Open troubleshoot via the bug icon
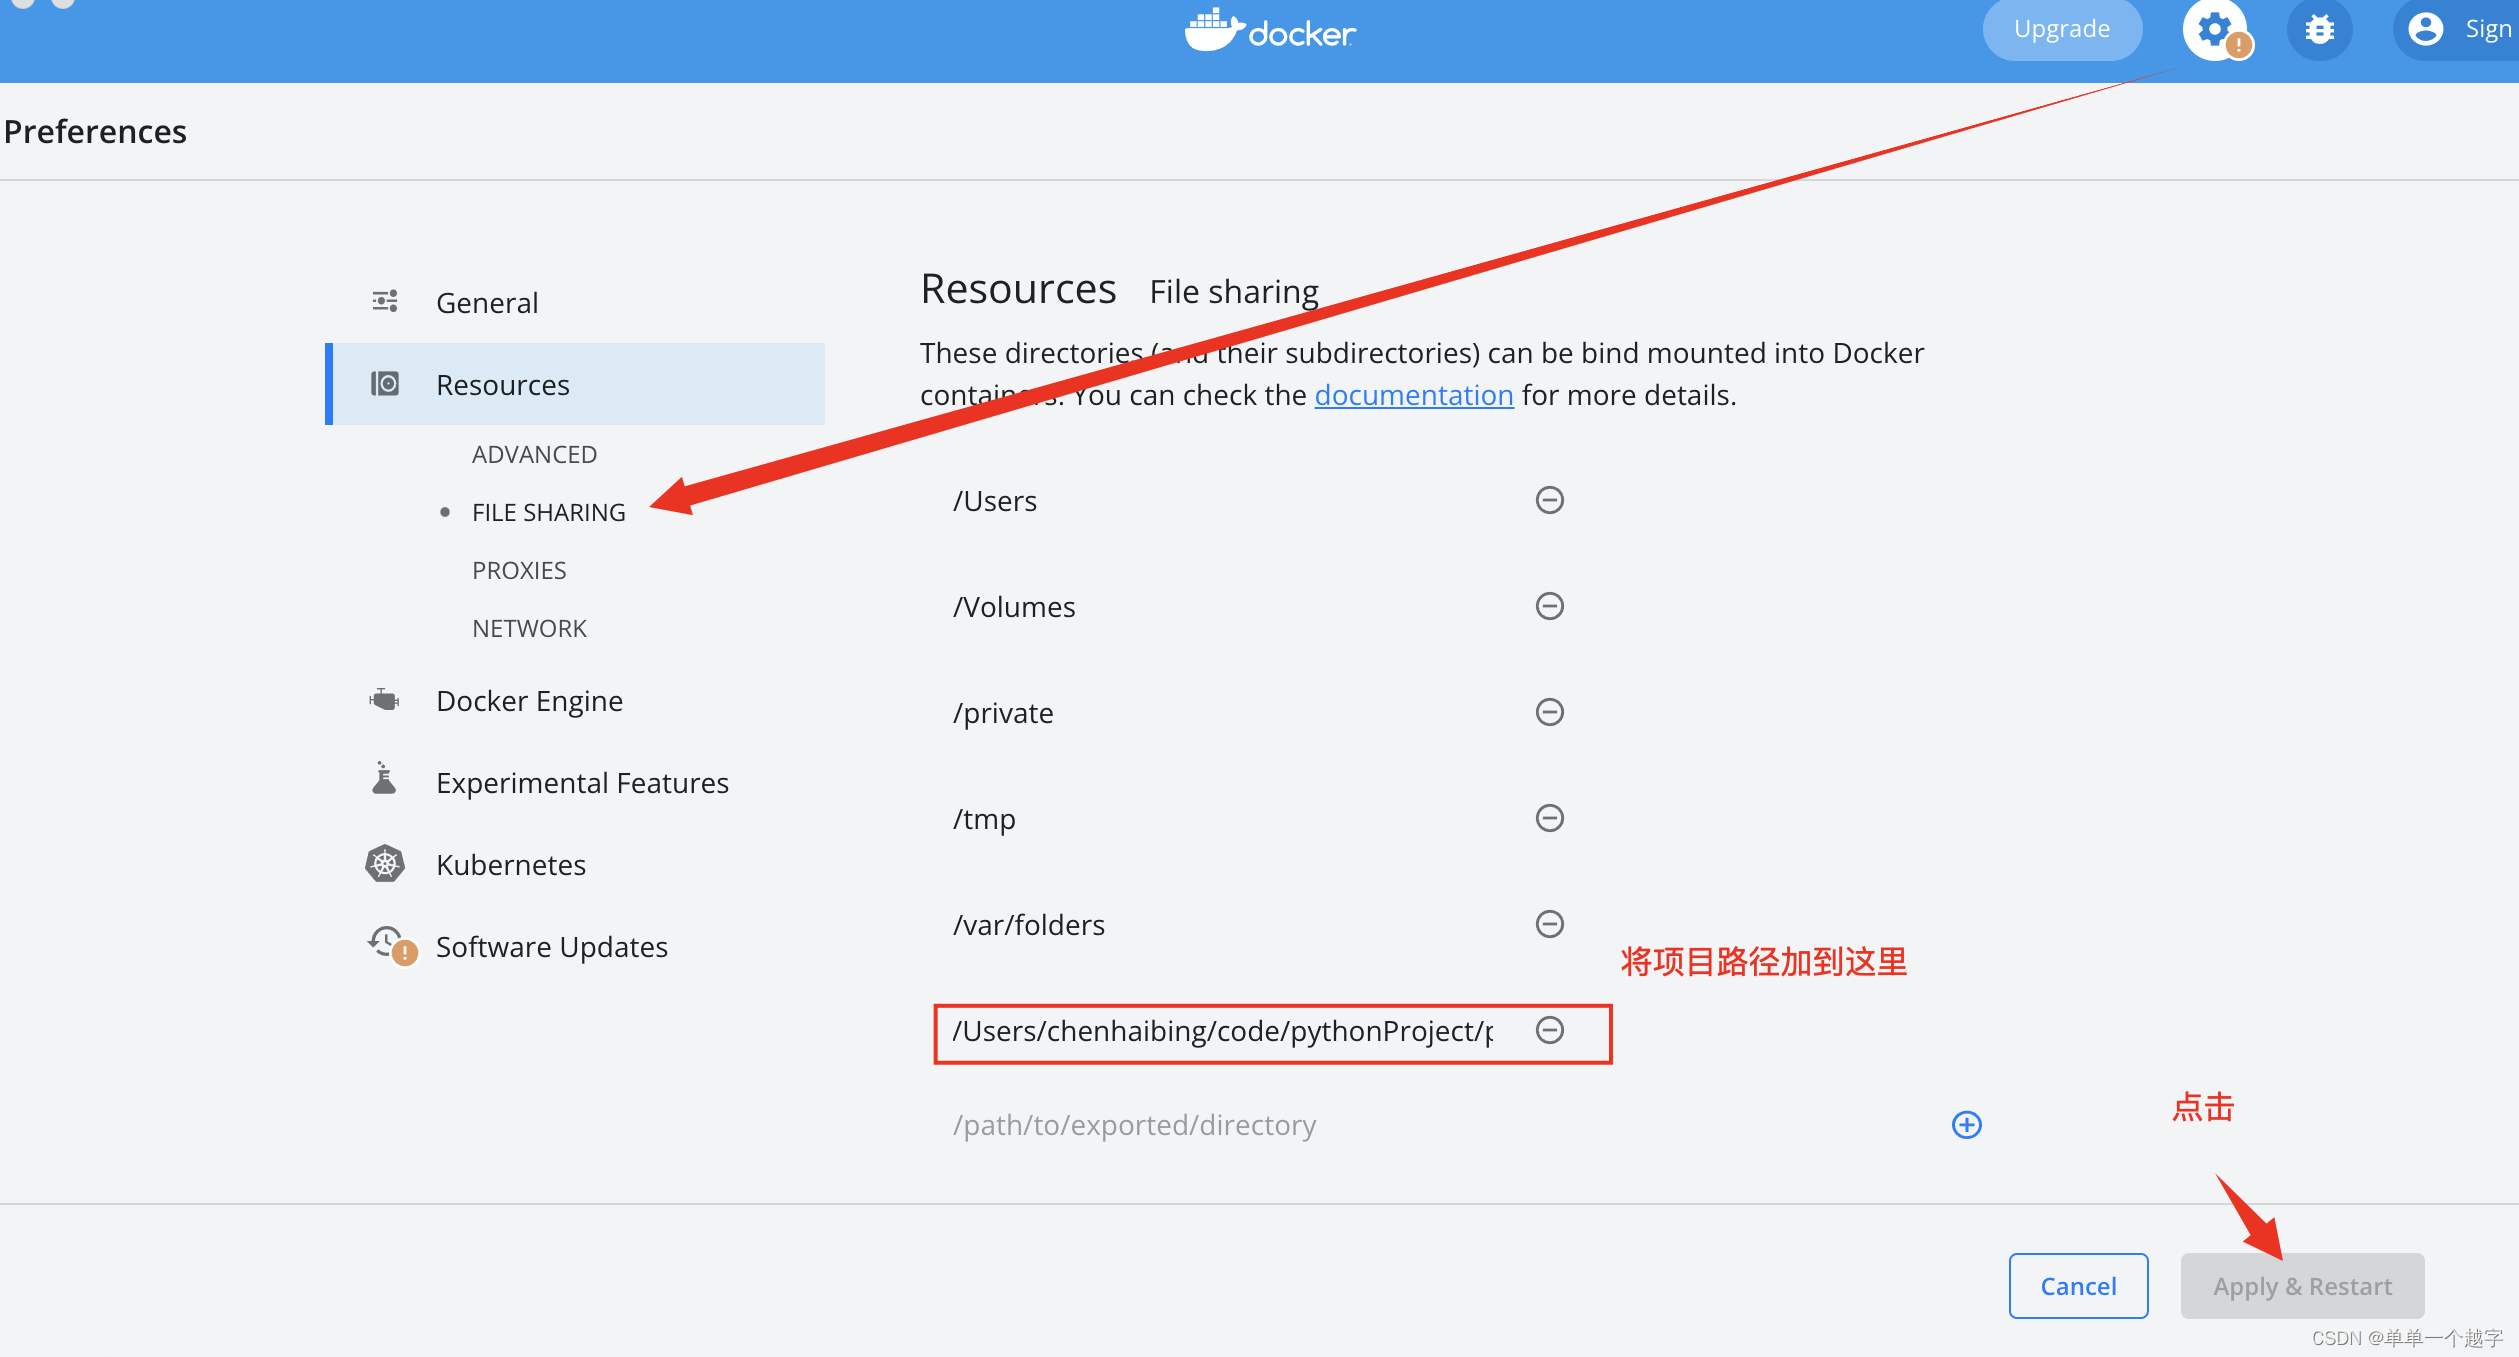Screen dimensions: 2519x1357 click(x=2319, y=29)
